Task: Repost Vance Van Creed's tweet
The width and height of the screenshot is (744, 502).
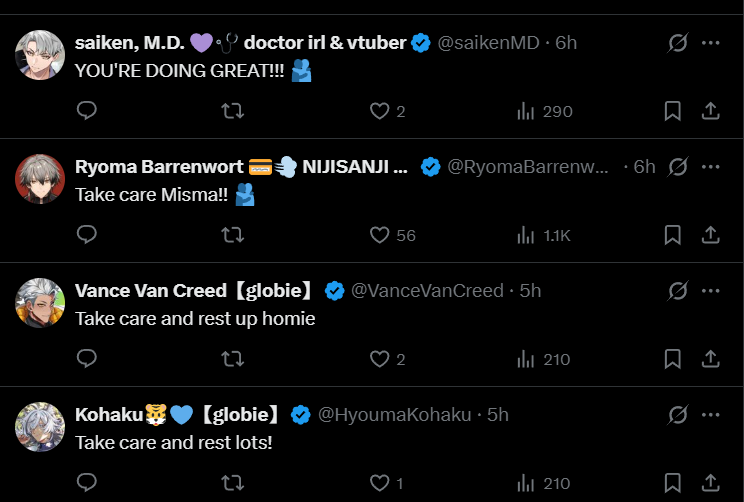Action: pyautogui.click(x=232, y=359)
